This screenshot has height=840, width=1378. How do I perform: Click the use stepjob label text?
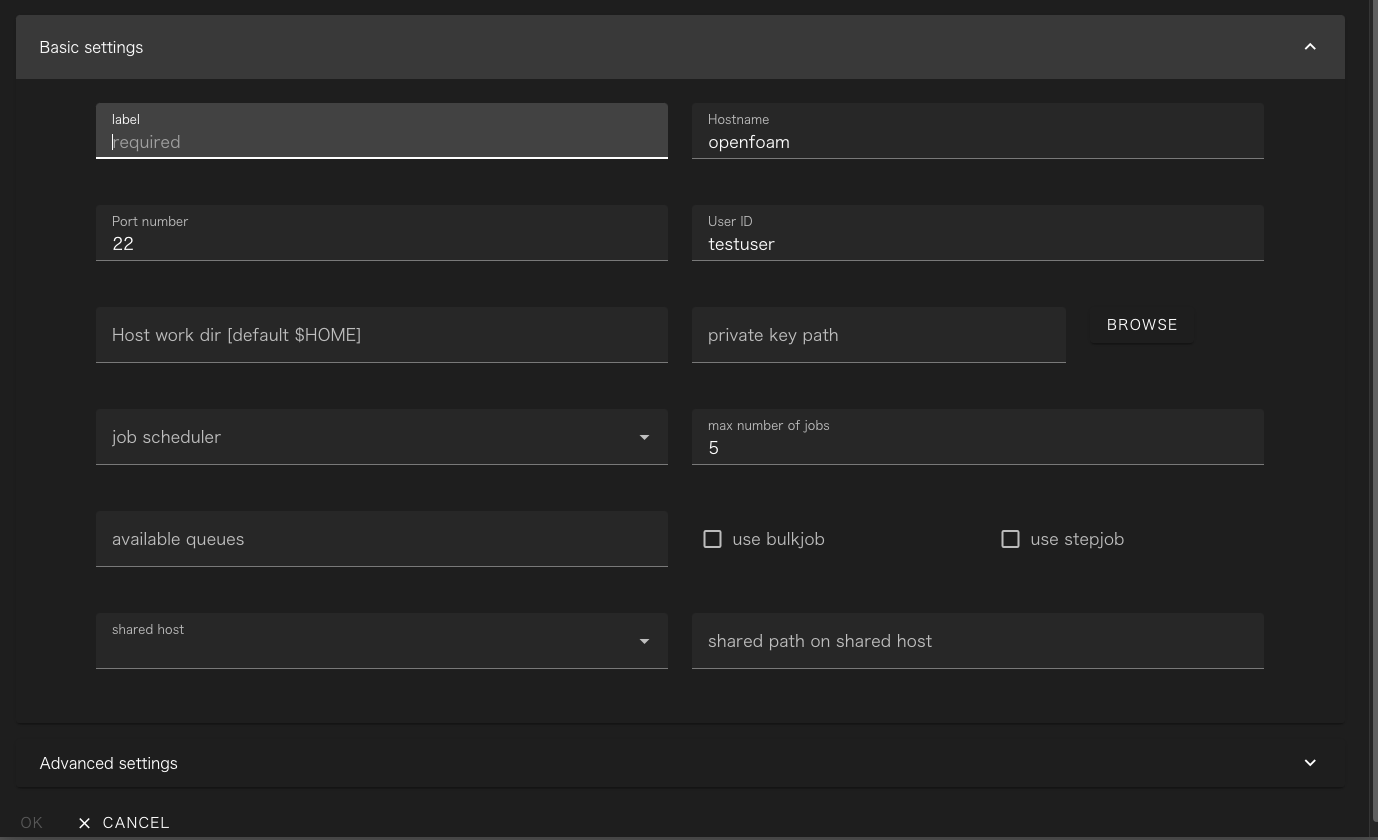coord(1077,539)
